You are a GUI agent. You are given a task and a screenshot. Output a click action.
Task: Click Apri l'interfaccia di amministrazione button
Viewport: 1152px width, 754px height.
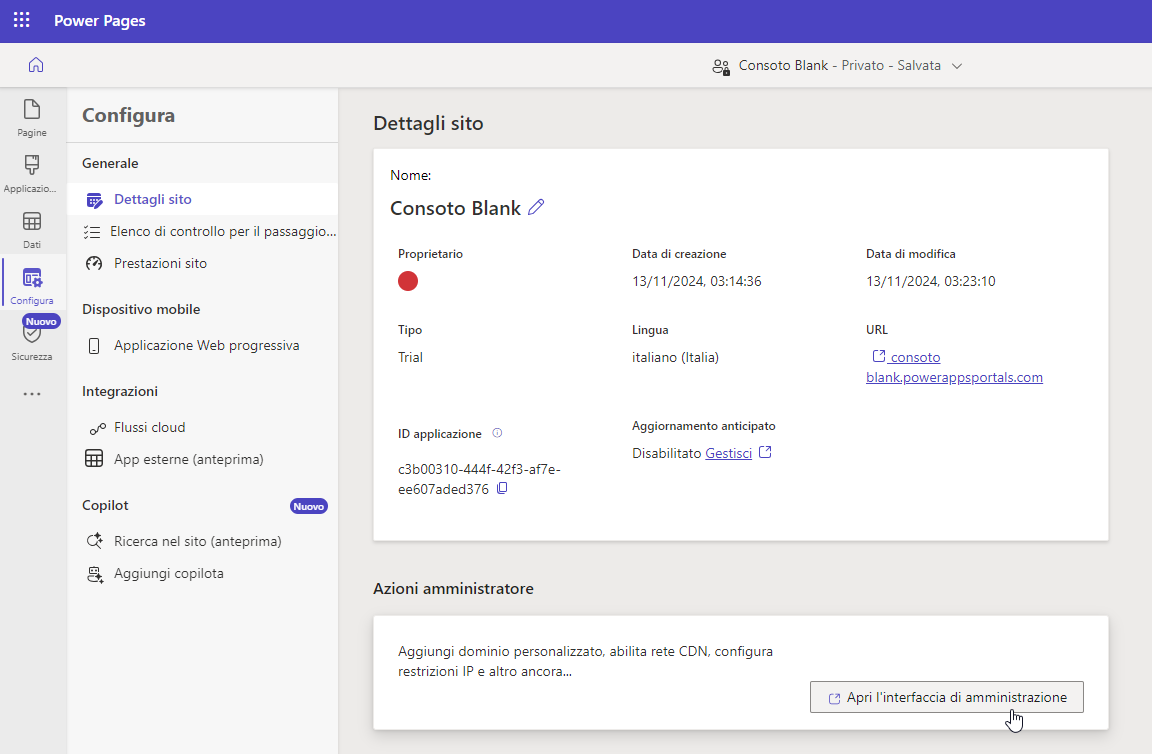coord(946,697)
